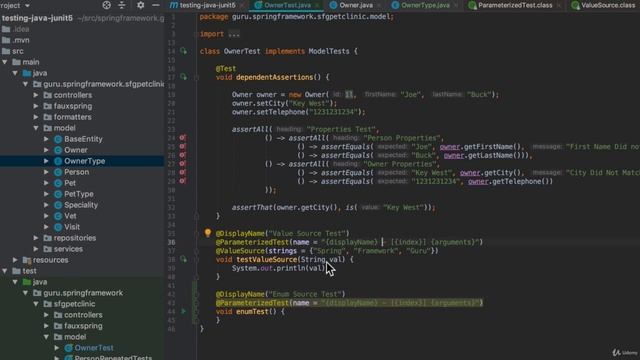Select the .mvn folder

[20, 40]
